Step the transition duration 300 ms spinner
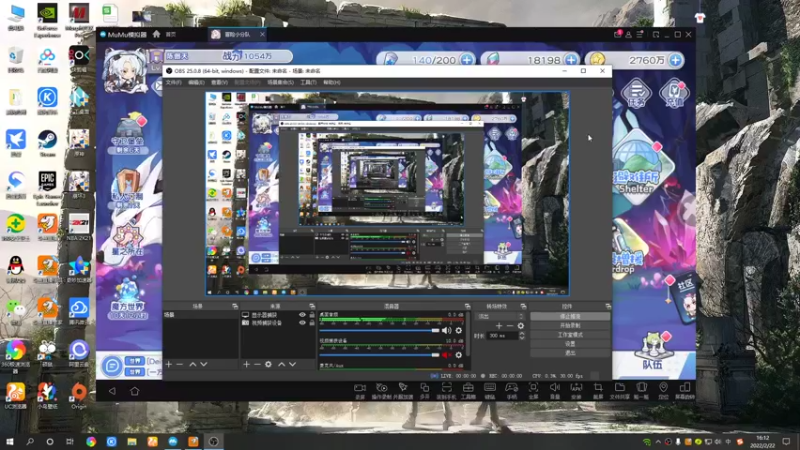The image size is (800, 450). pyautogui.click(x=521, y=336)
